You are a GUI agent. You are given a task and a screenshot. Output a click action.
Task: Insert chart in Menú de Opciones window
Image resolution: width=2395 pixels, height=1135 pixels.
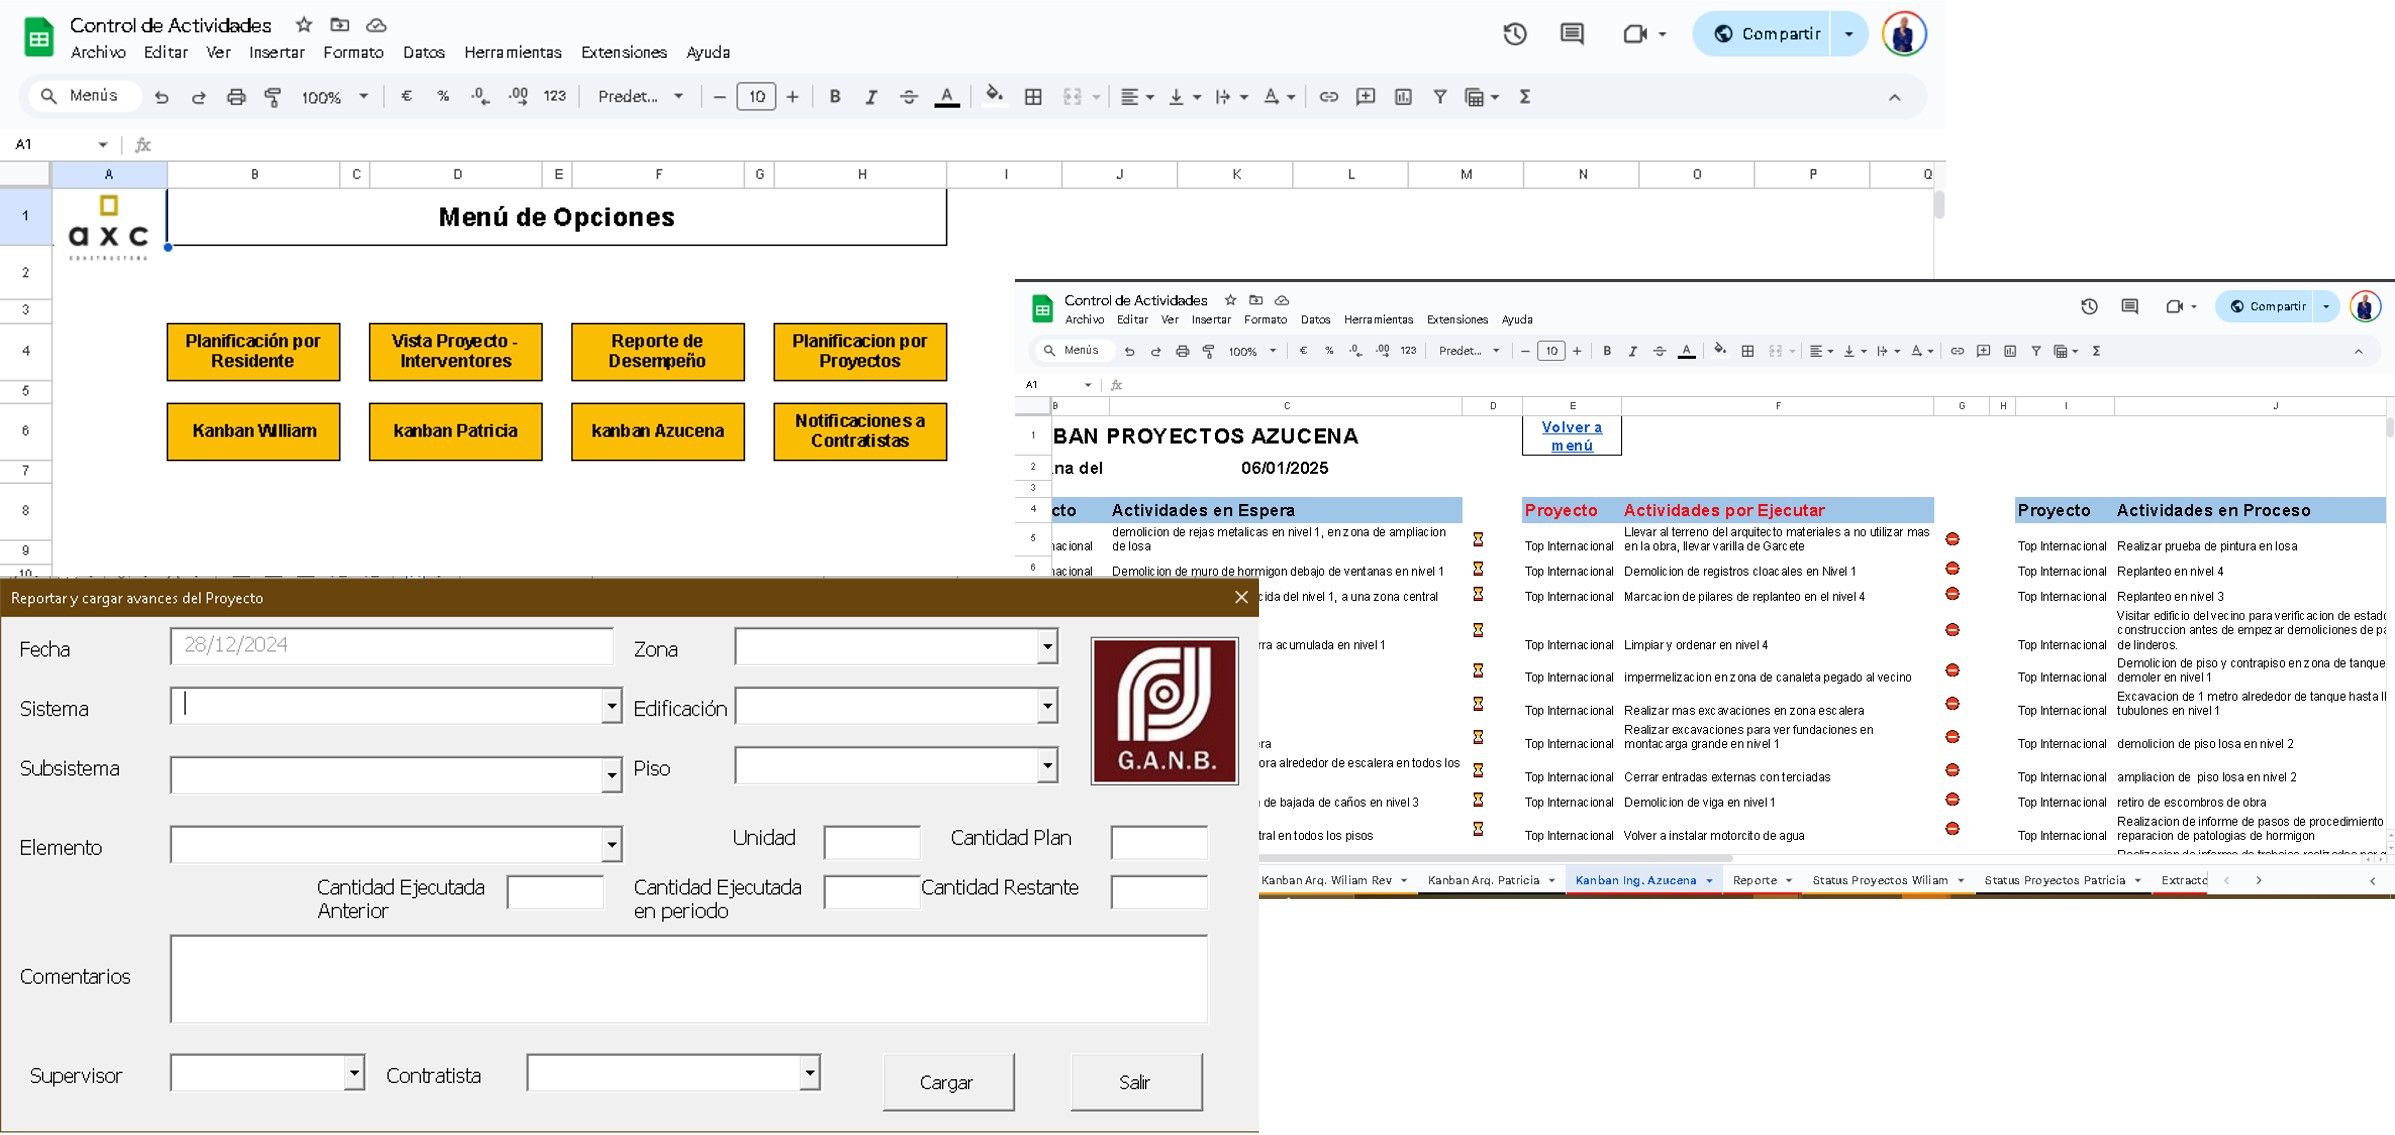coord(1403,97)
